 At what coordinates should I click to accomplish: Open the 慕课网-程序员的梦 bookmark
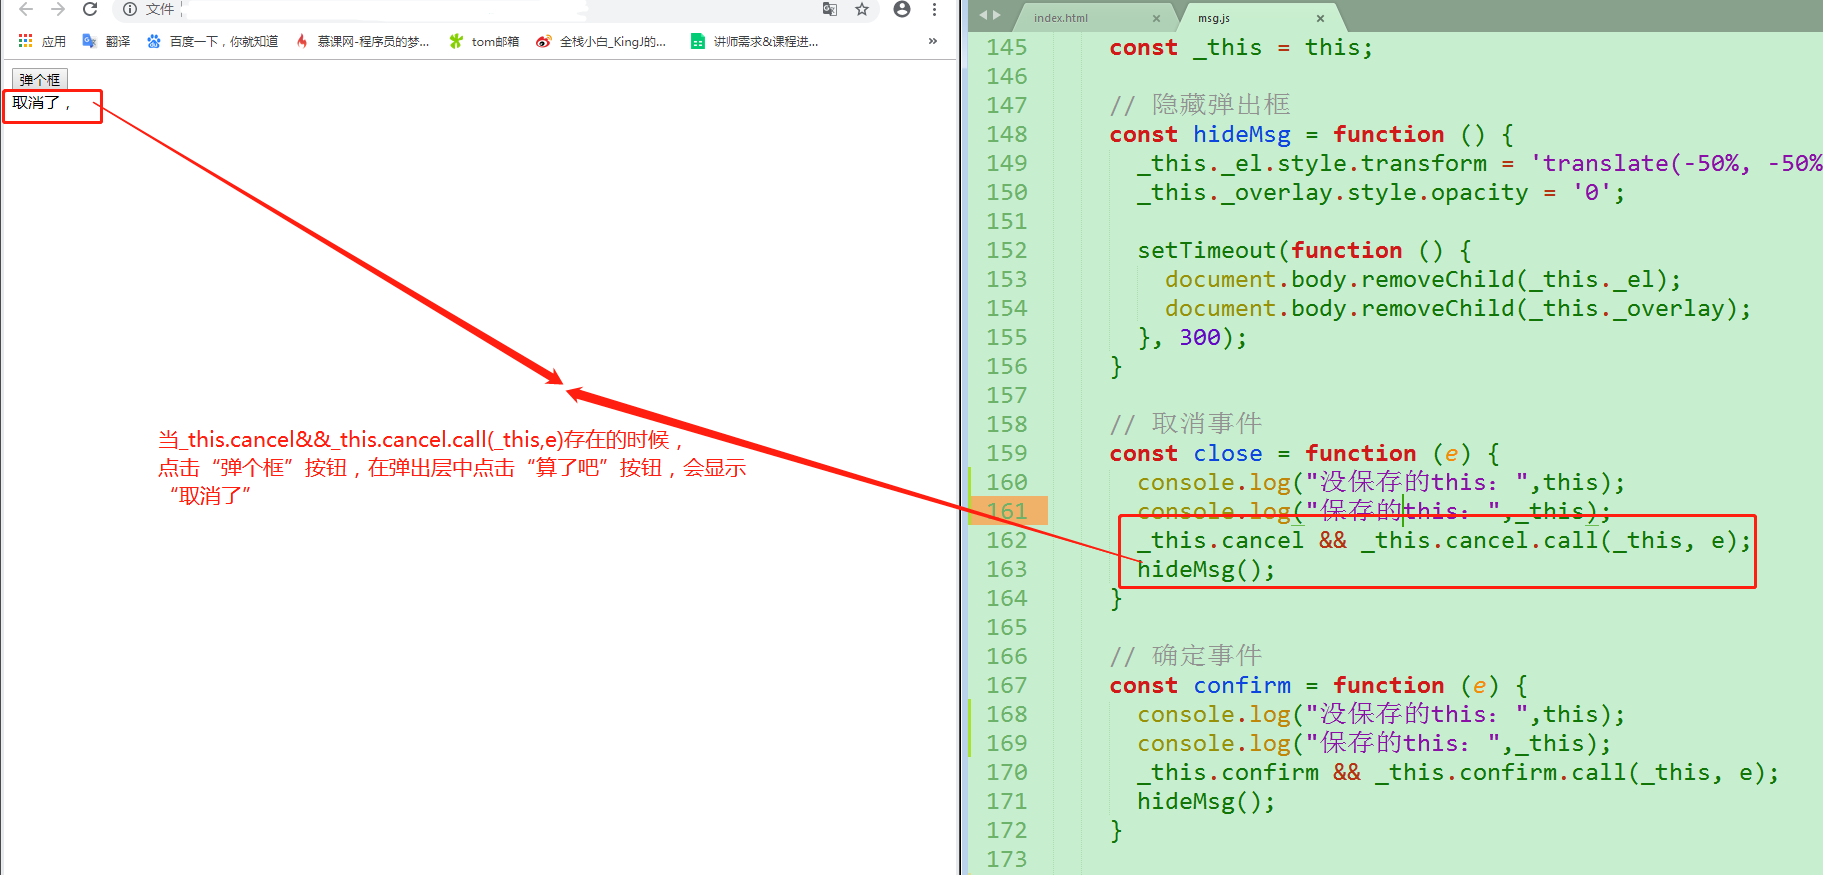pyautogui.click(x=362, y=41)
